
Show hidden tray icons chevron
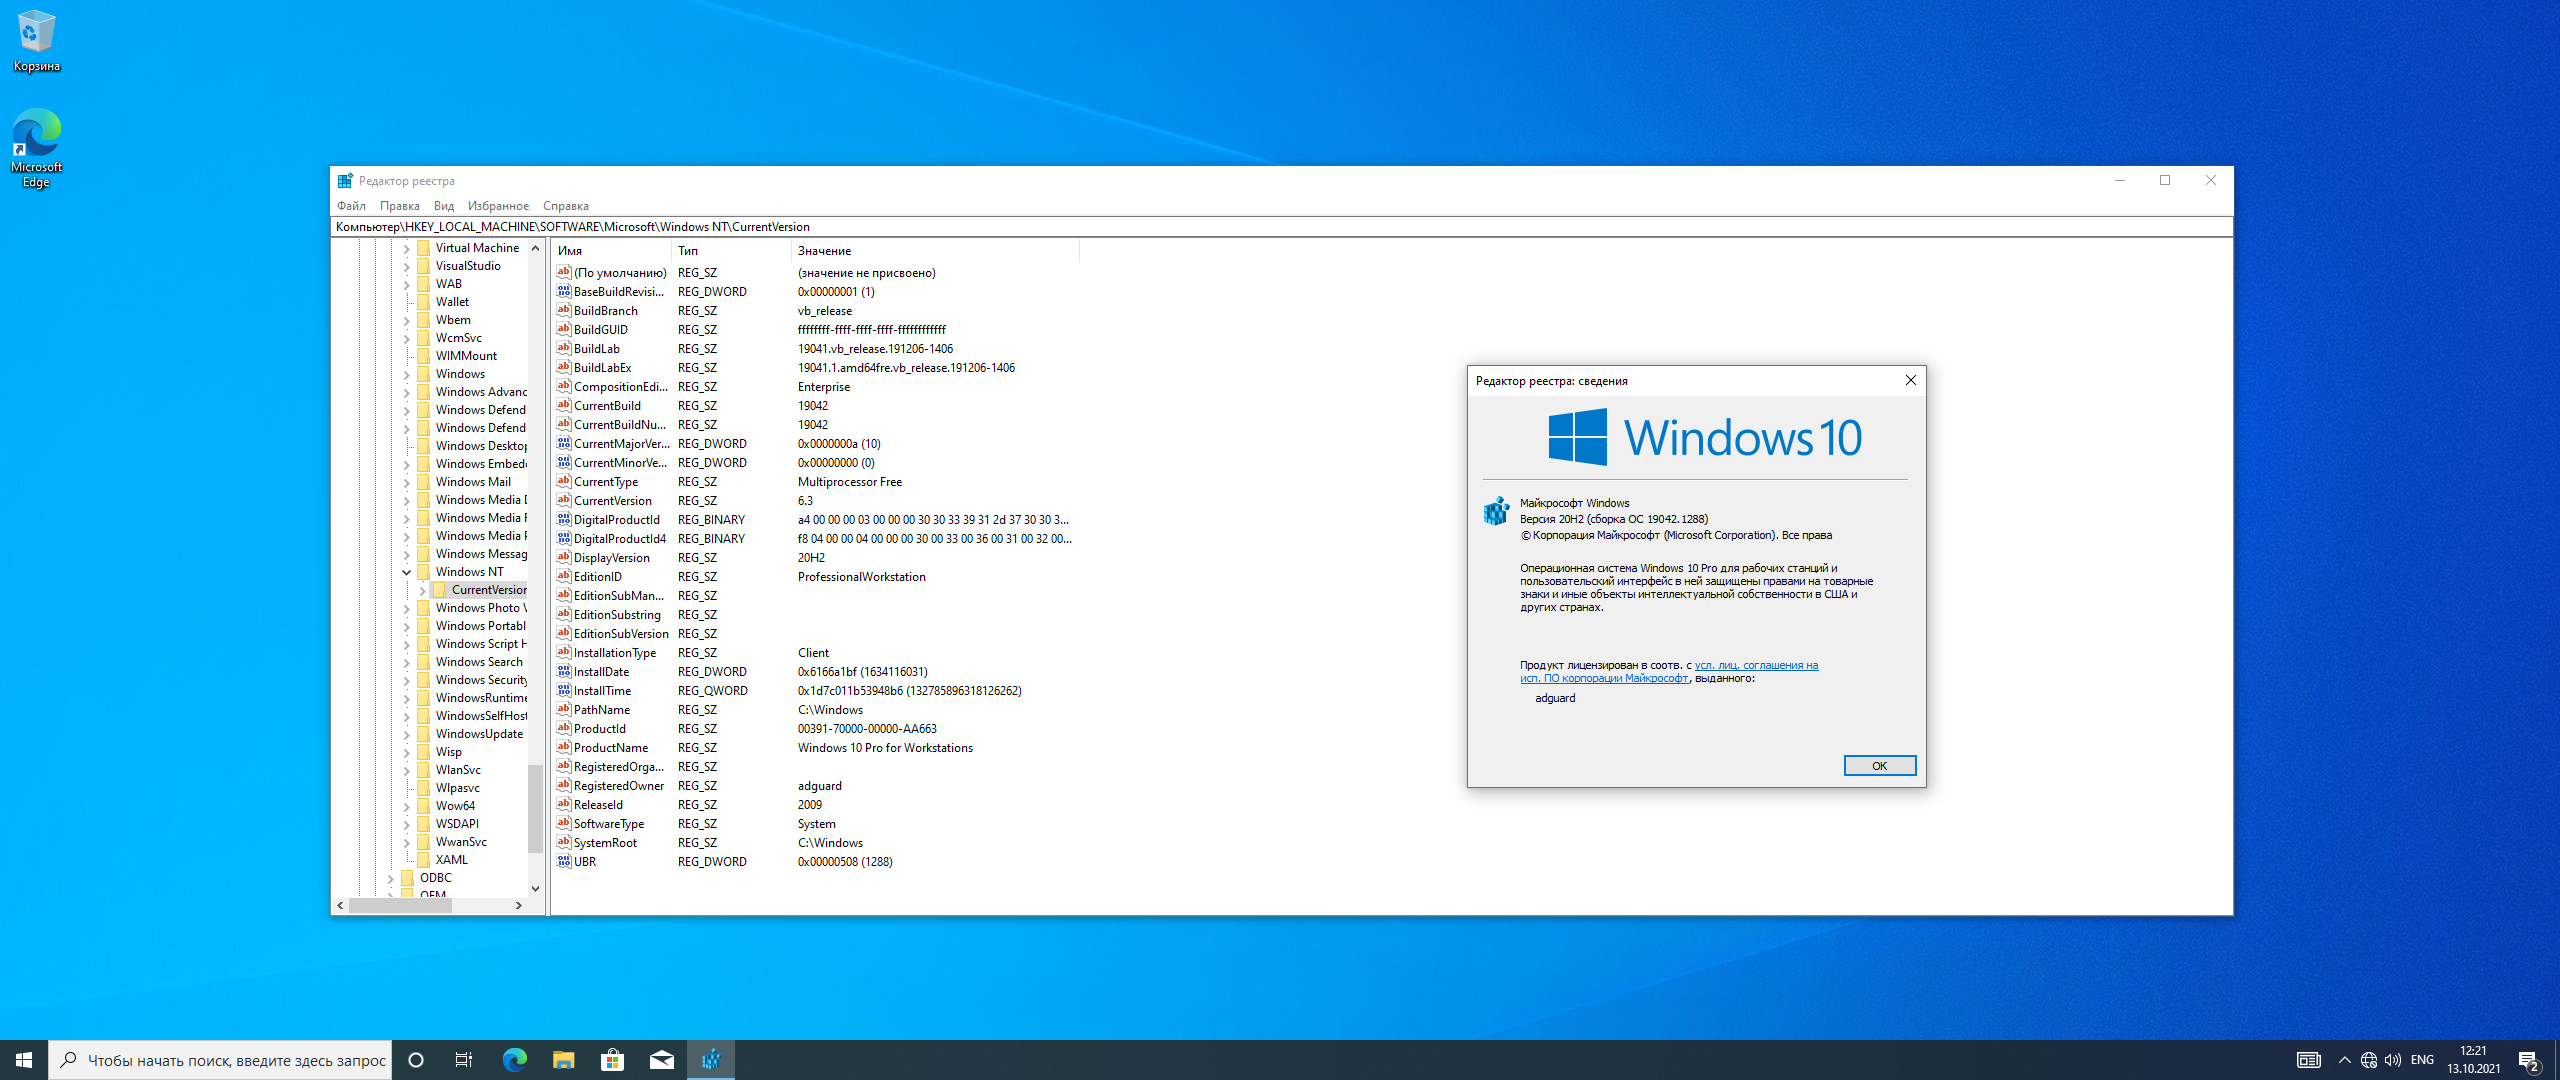[x=2344, y=1060]
